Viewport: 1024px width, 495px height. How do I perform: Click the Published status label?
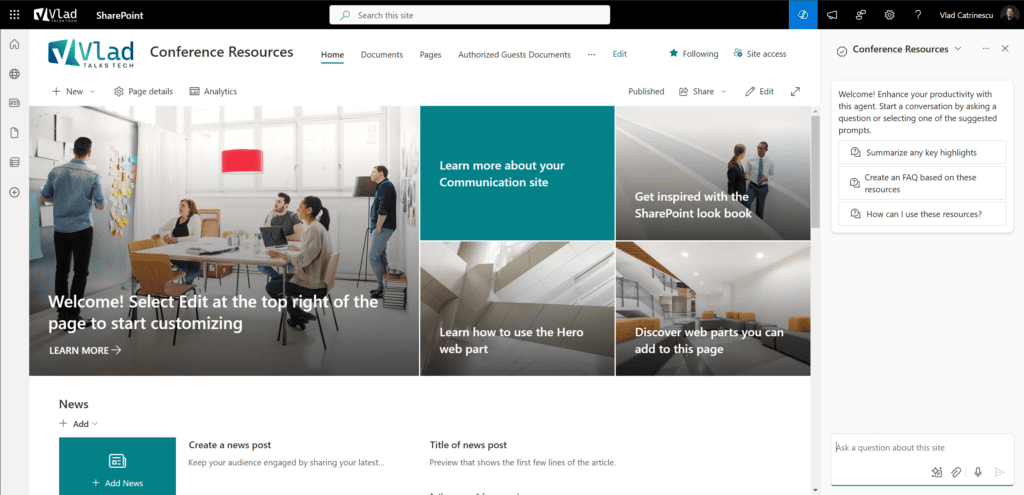(x=646, y=91)
